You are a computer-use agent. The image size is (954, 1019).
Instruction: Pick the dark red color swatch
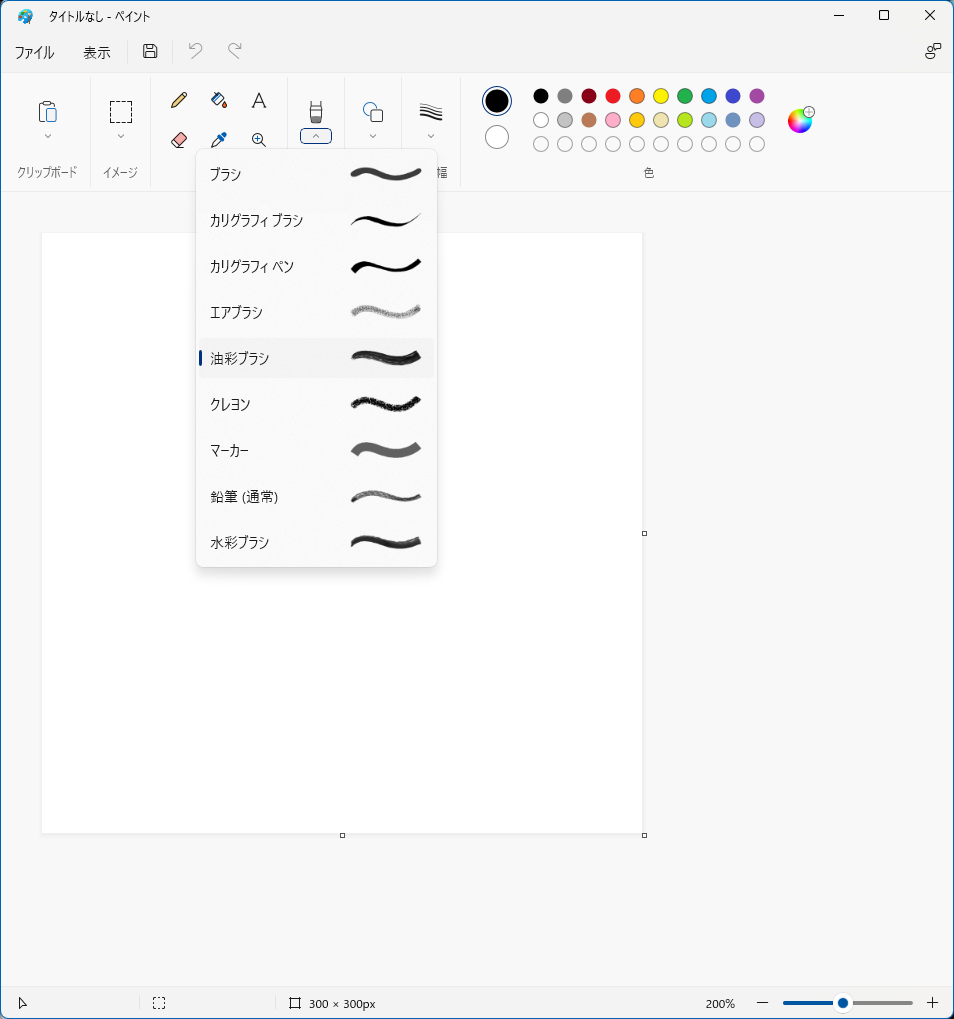coord(589,96)
